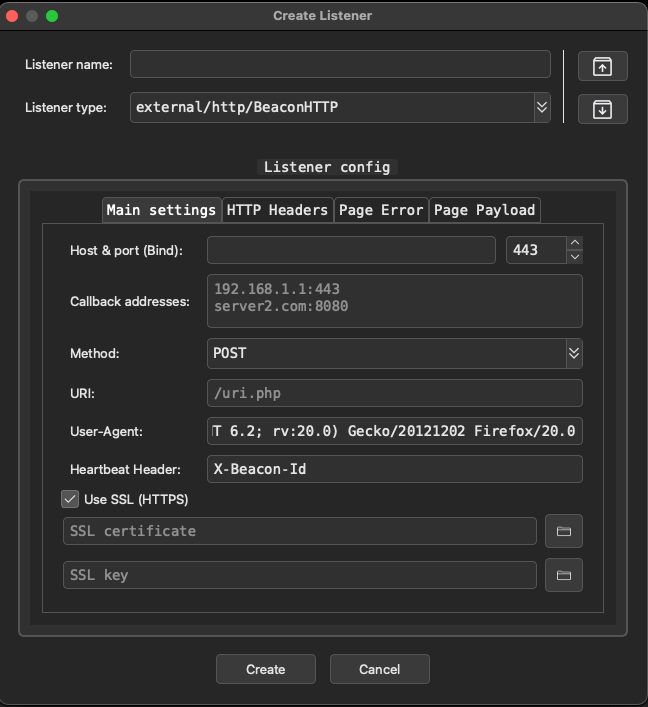Focus the Listener name input field
Image resolution: width=648 pixels, height=707 pixels.
tap(340, 64)
